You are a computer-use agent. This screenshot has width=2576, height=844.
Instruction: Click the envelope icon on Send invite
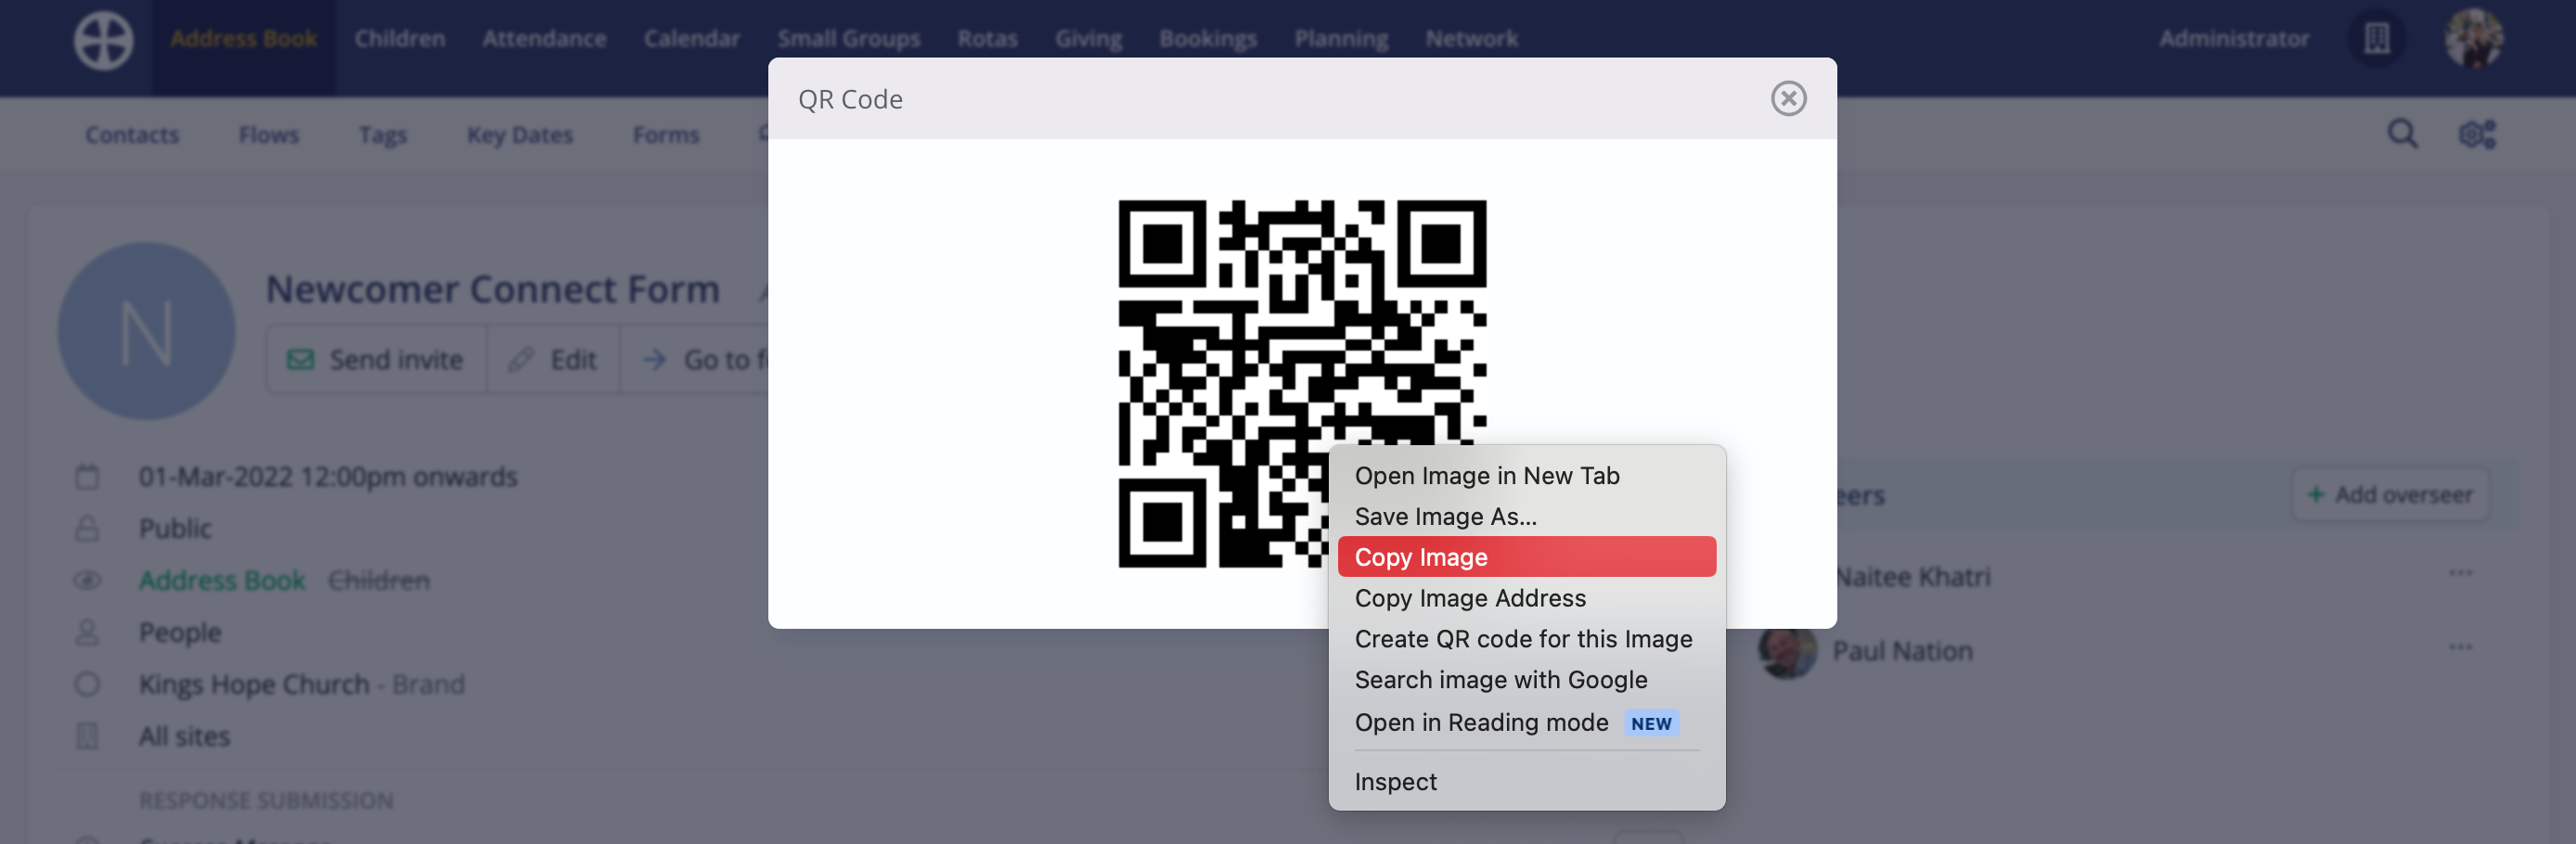300,359
